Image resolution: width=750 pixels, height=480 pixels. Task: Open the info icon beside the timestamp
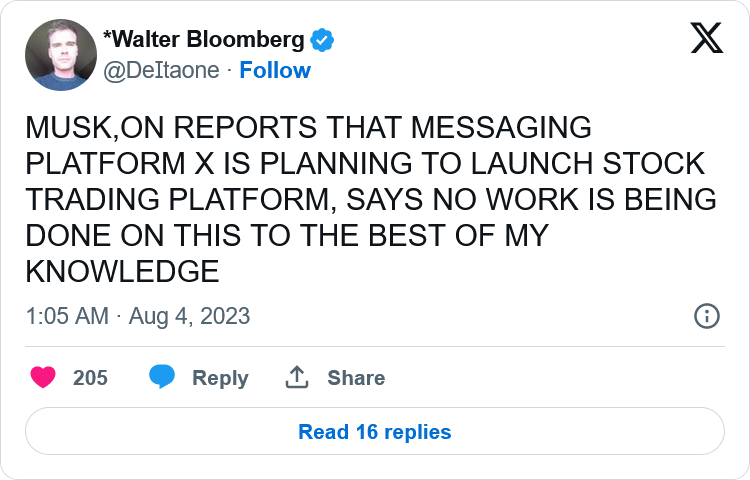(706, 316)
